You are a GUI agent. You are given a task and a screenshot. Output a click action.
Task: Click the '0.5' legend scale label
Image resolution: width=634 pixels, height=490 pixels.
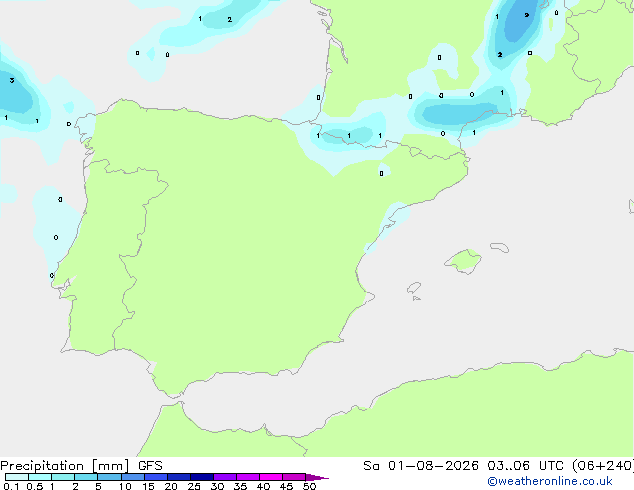(x=35, y=486)
